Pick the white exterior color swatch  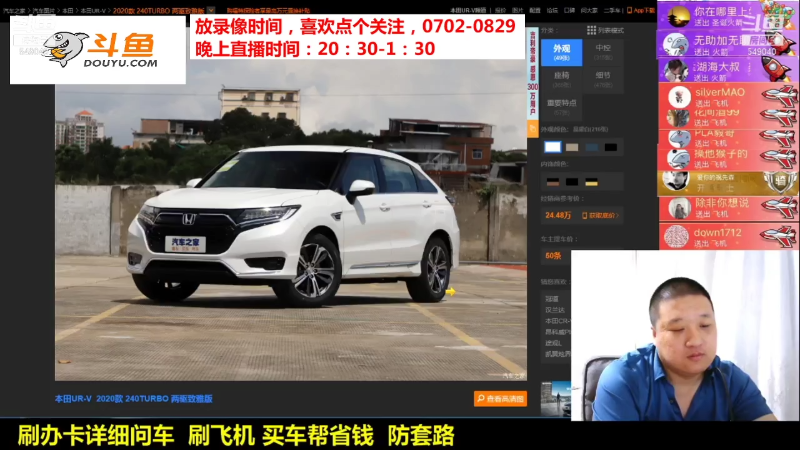coord(553,147)
